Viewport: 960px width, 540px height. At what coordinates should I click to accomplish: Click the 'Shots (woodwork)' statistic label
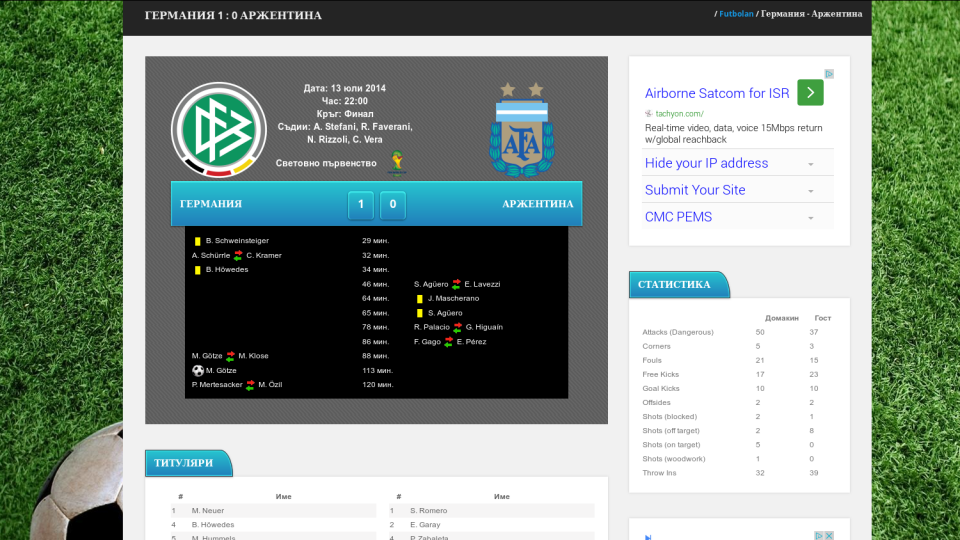coord(673,459)
